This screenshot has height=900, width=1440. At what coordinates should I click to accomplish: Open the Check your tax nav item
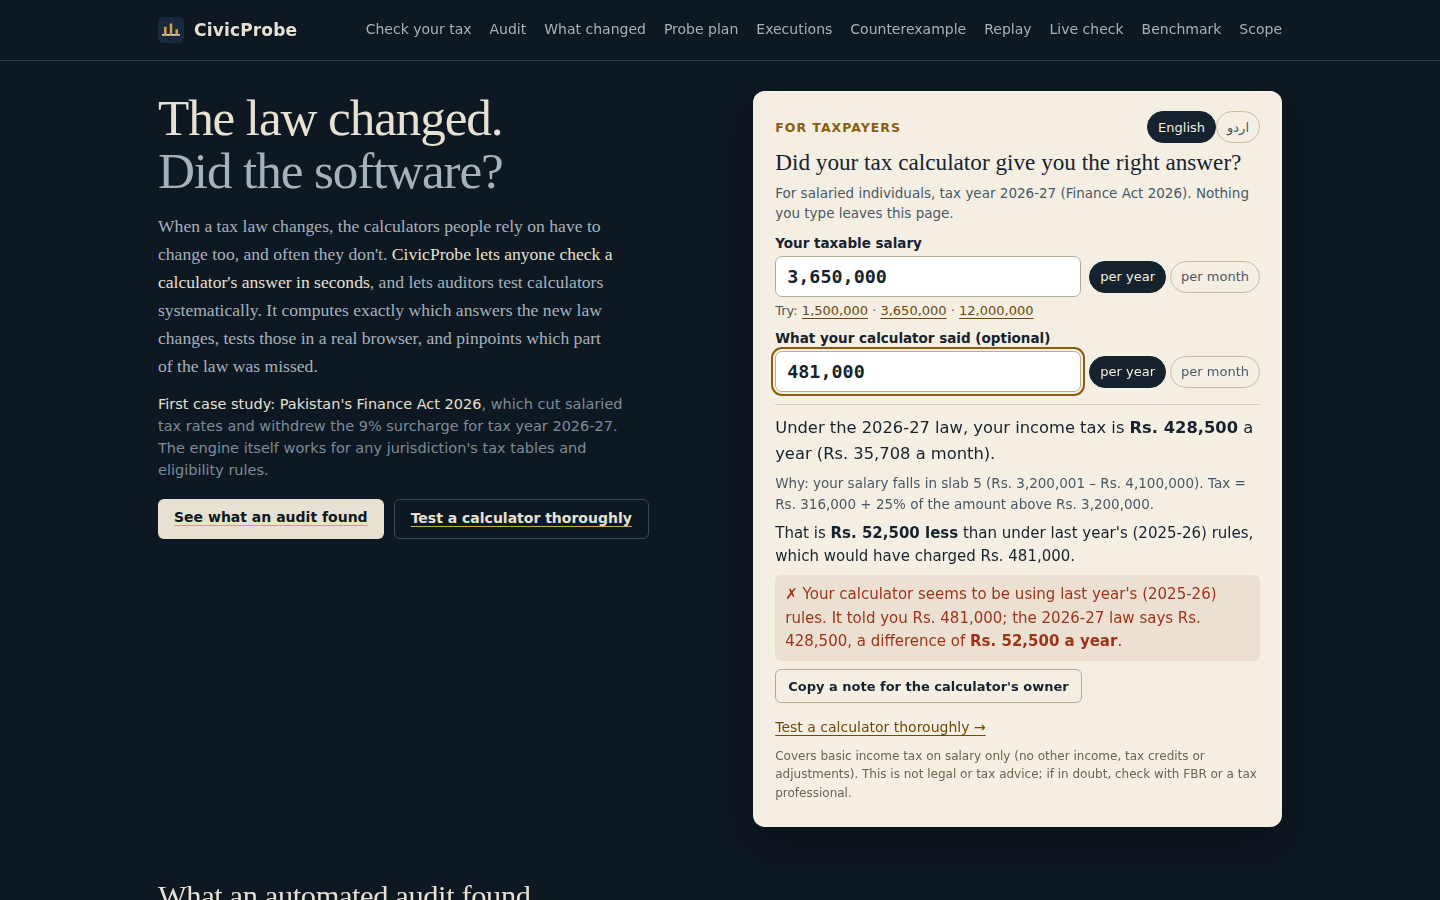418,29
